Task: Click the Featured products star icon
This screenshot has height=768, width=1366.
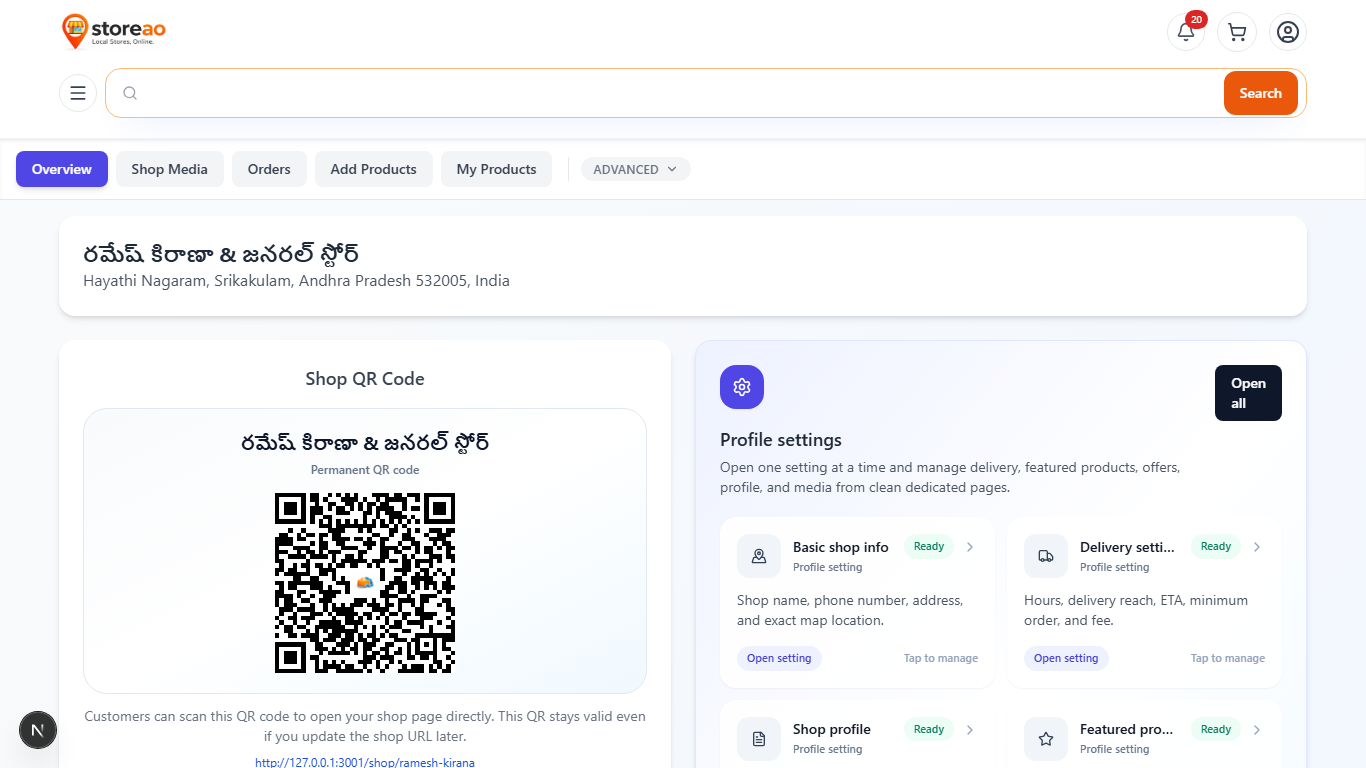Action: click(x=1046, y=739)
